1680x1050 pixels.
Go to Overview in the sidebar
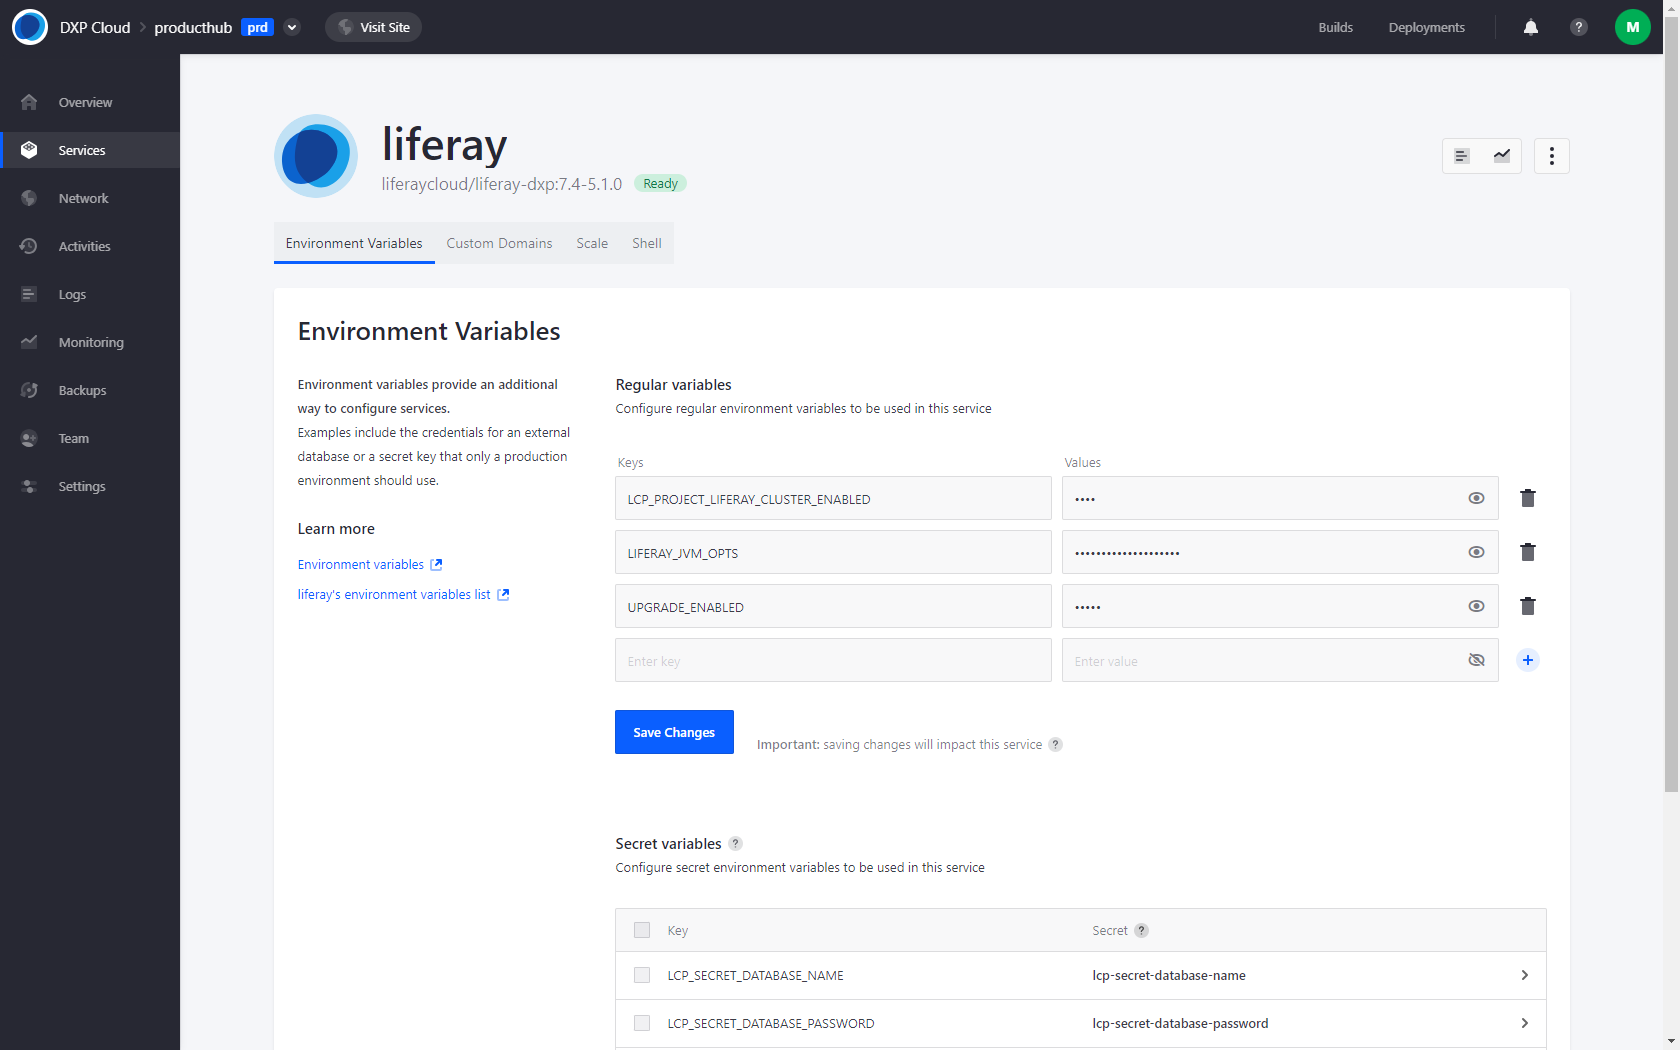point(90,102)
